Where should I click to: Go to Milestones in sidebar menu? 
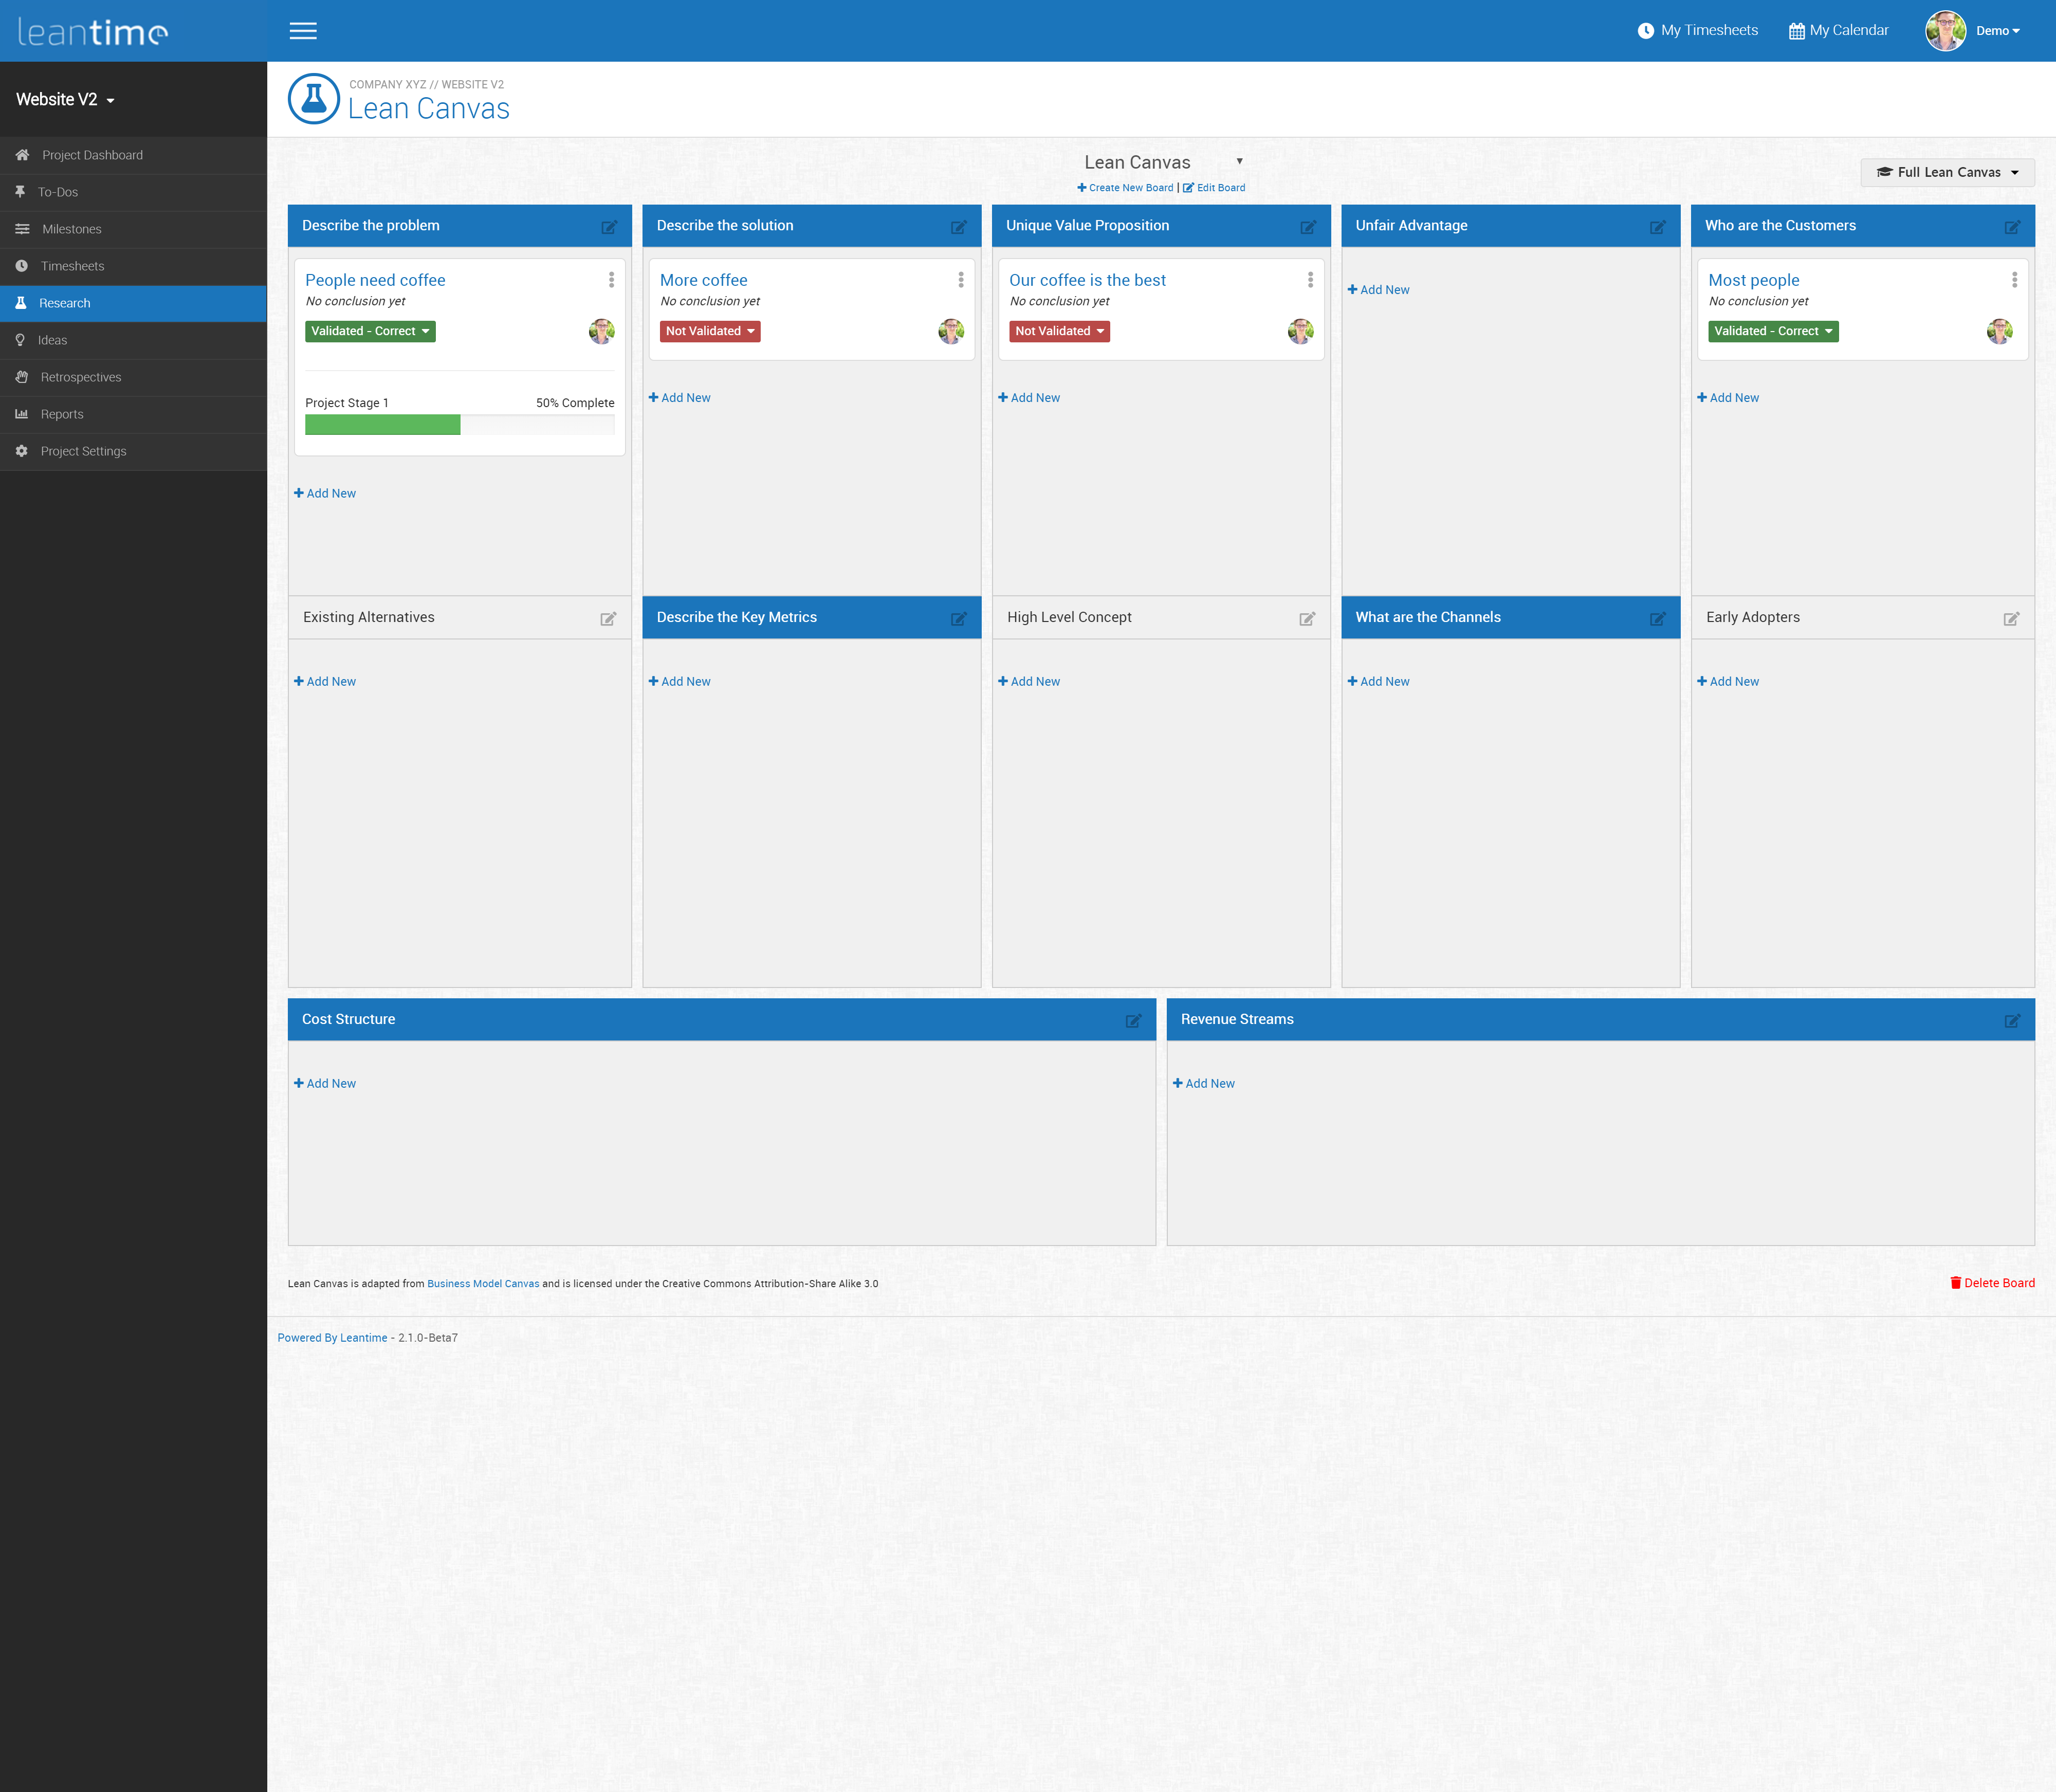click(x=71, y=229)
